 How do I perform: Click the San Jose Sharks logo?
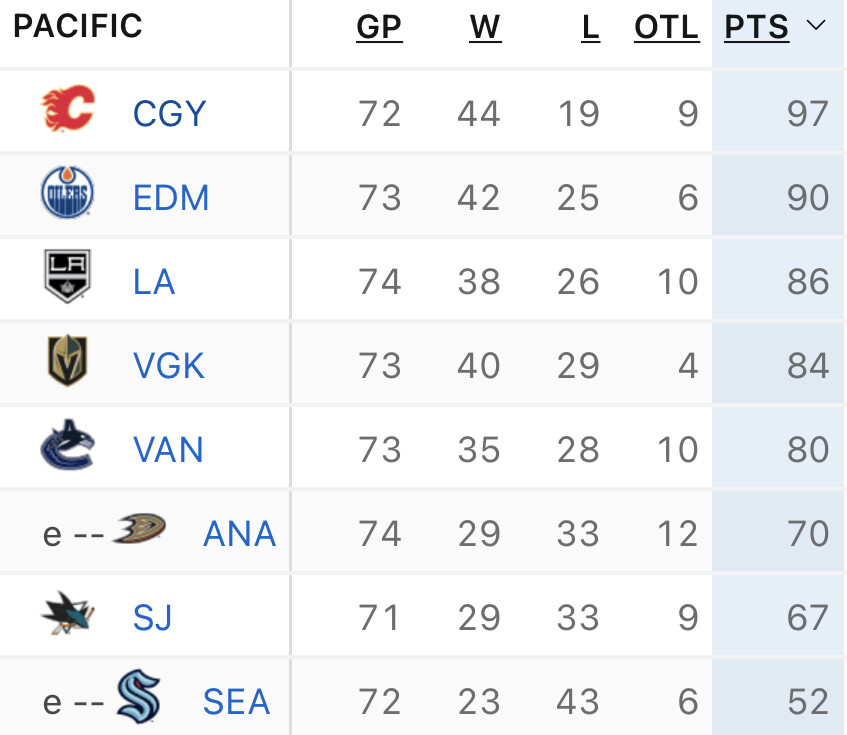pos(67,613)
